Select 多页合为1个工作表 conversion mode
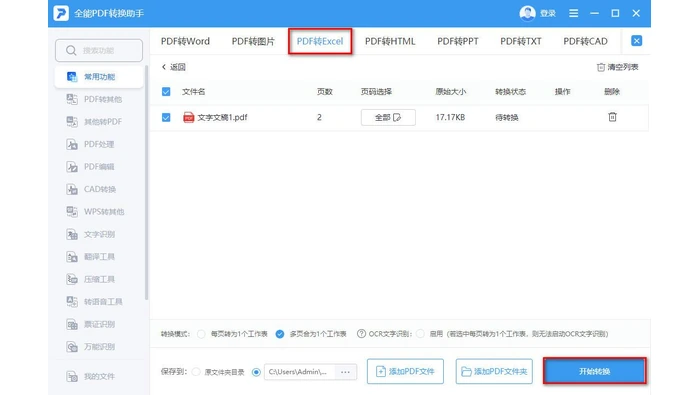Viewport: 700px width, 395px height. click(x=280, y=334)
